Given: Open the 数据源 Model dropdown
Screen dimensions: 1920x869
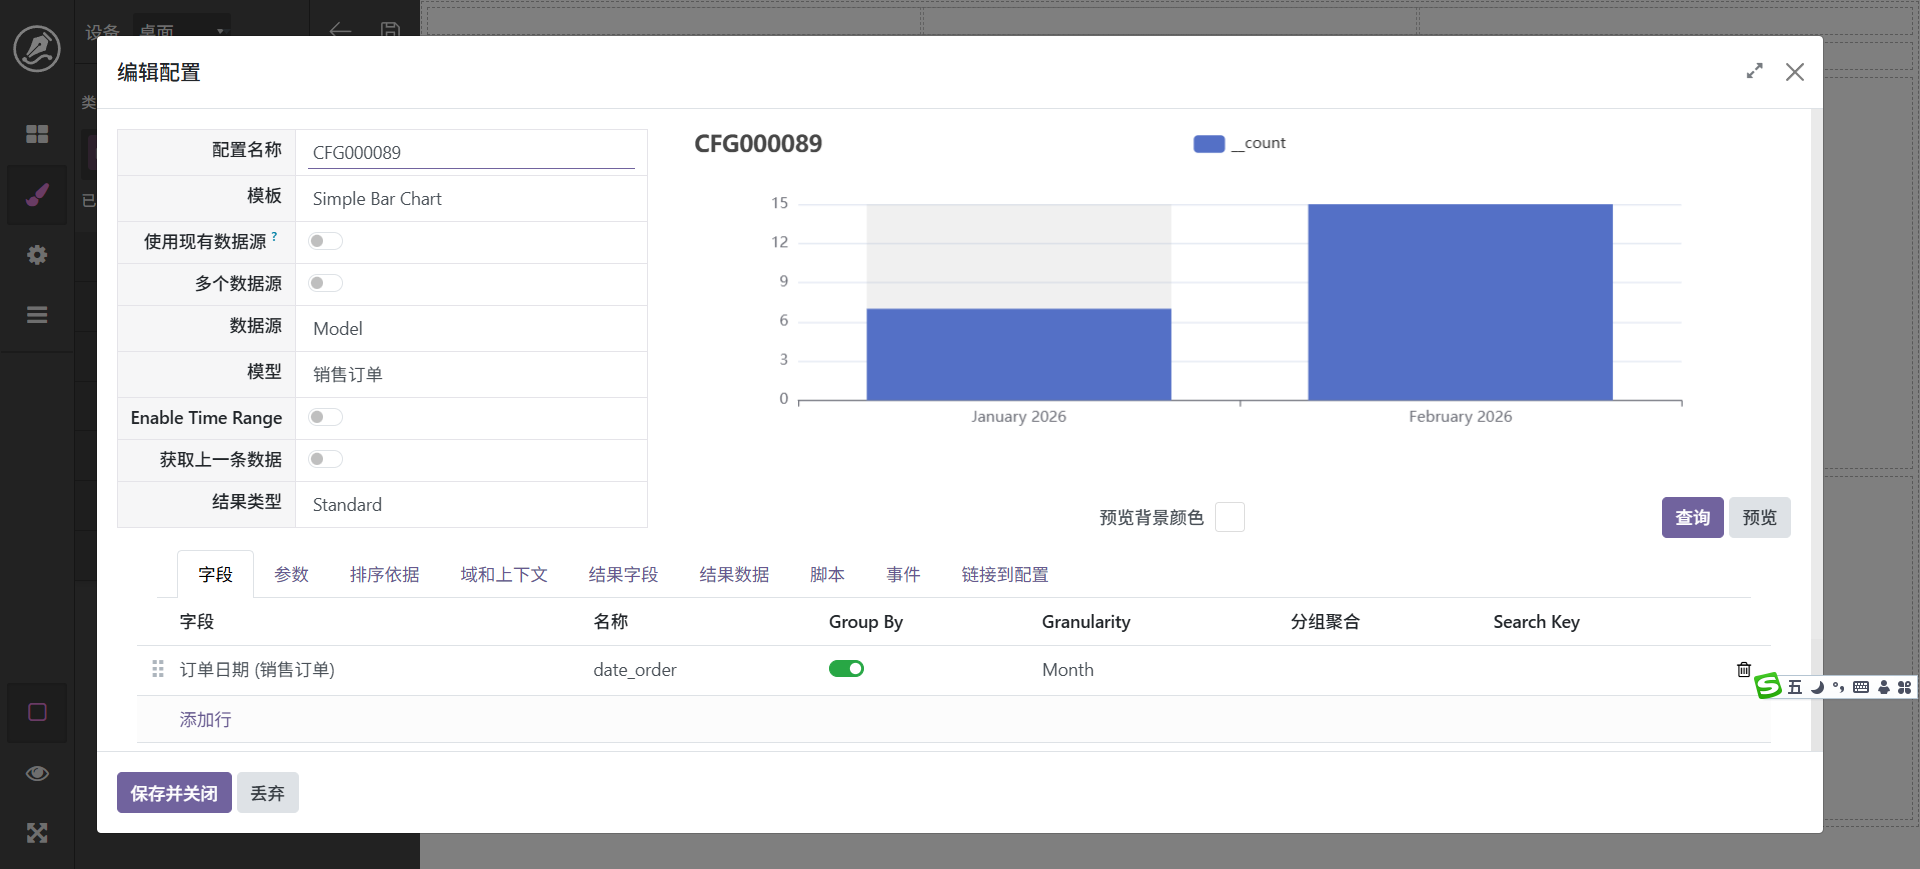Looking at the screenshot, I should pos(470,329).
